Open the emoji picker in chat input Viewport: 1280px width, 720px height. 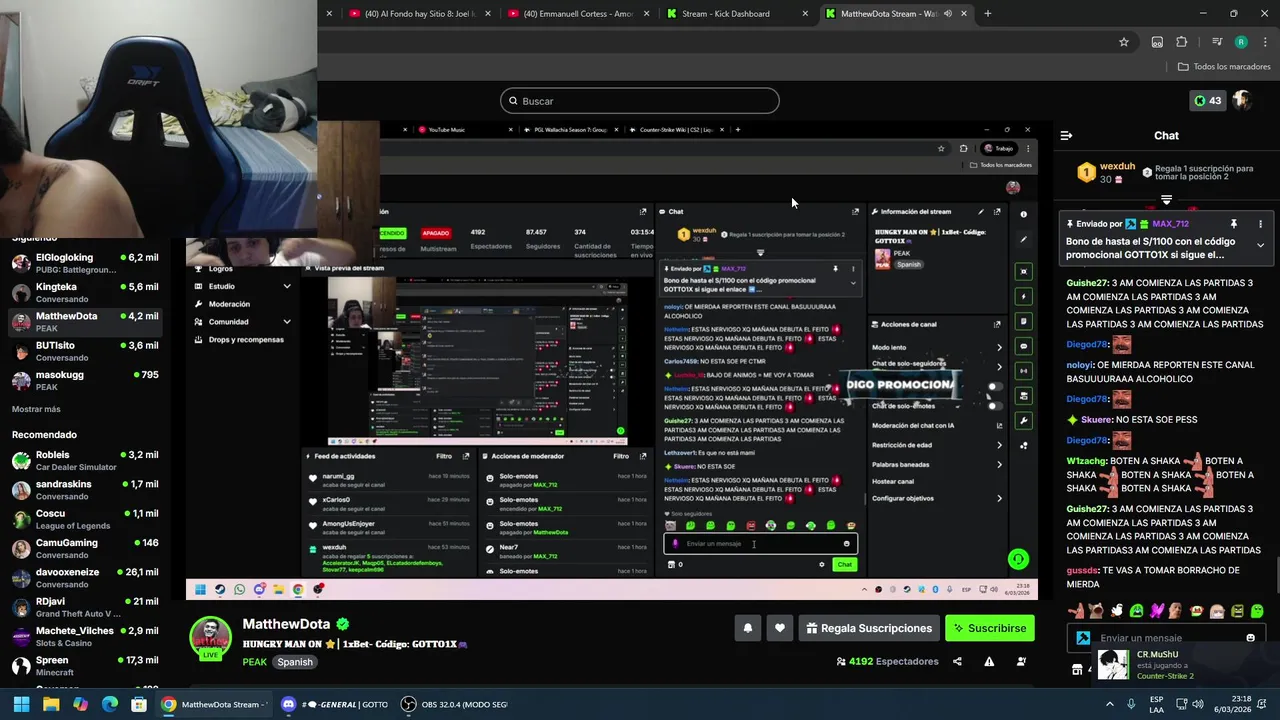pyautogui.click(x=1250, y=638)
